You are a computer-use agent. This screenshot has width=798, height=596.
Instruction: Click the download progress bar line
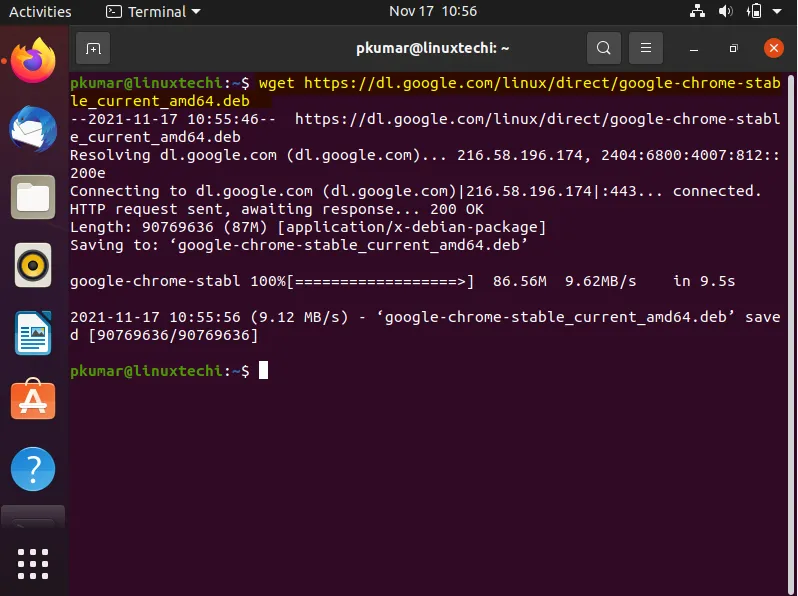coord(403,281)
